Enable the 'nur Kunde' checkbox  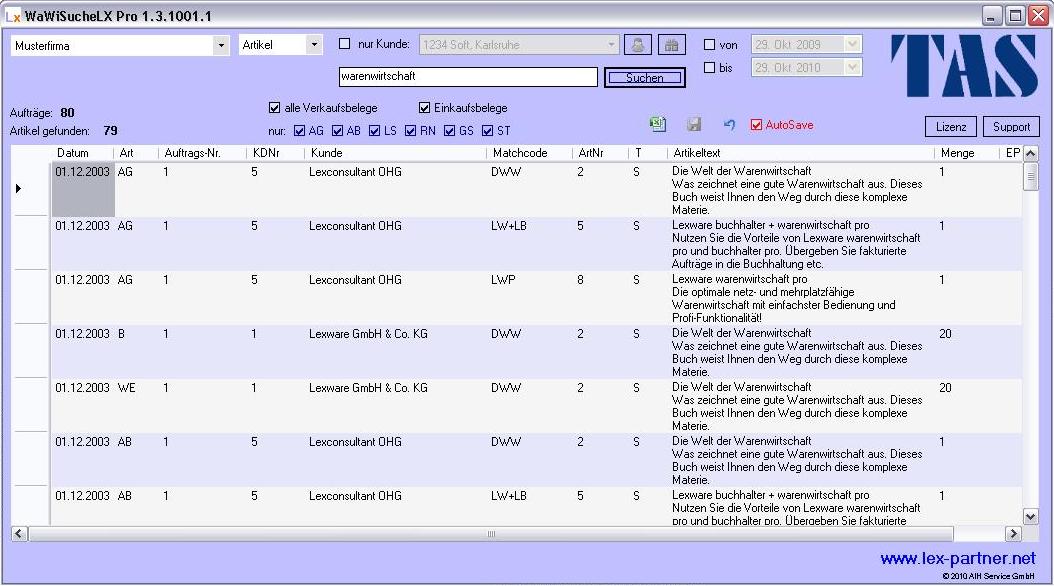(344, 44)
